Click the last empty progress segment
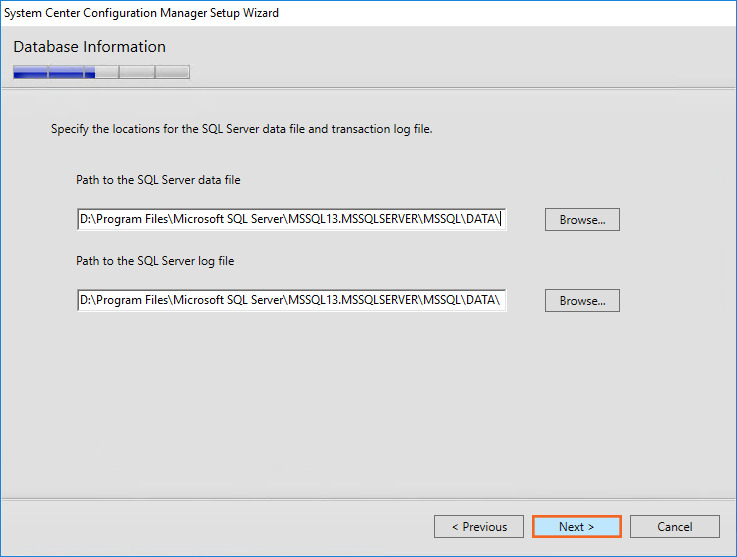The width and height of the screenshot is (737, 557). [x=172, y=72]
